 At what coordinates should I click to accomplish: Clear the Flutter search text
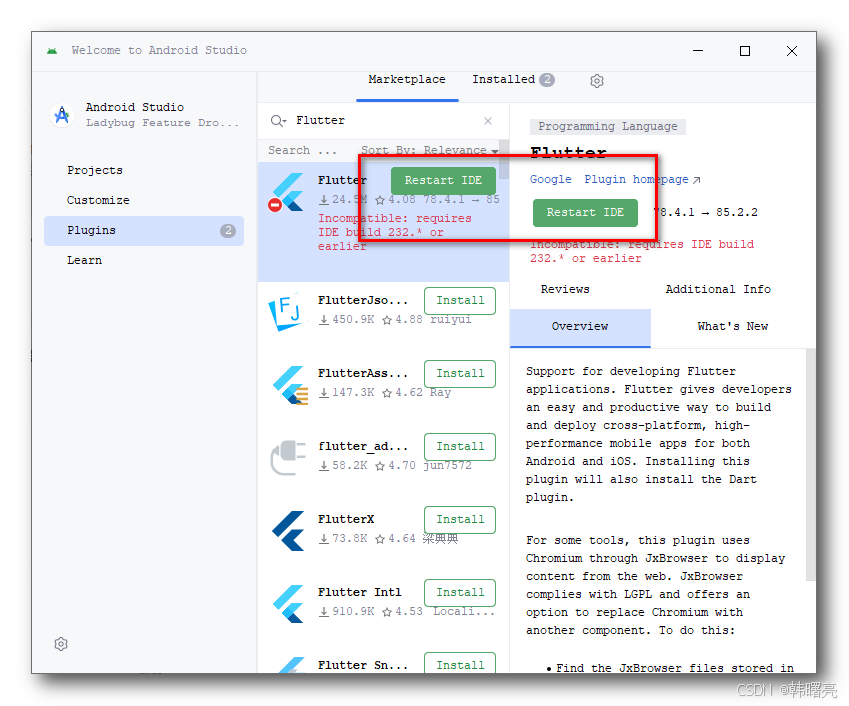point(488,121)
